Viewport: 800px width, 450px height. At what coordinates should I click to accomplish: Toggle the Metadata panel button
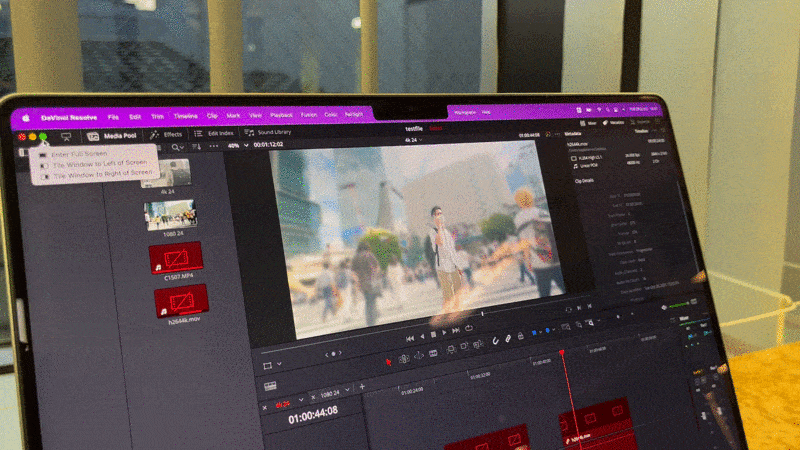pyautogui.click(x=613, y=122)
